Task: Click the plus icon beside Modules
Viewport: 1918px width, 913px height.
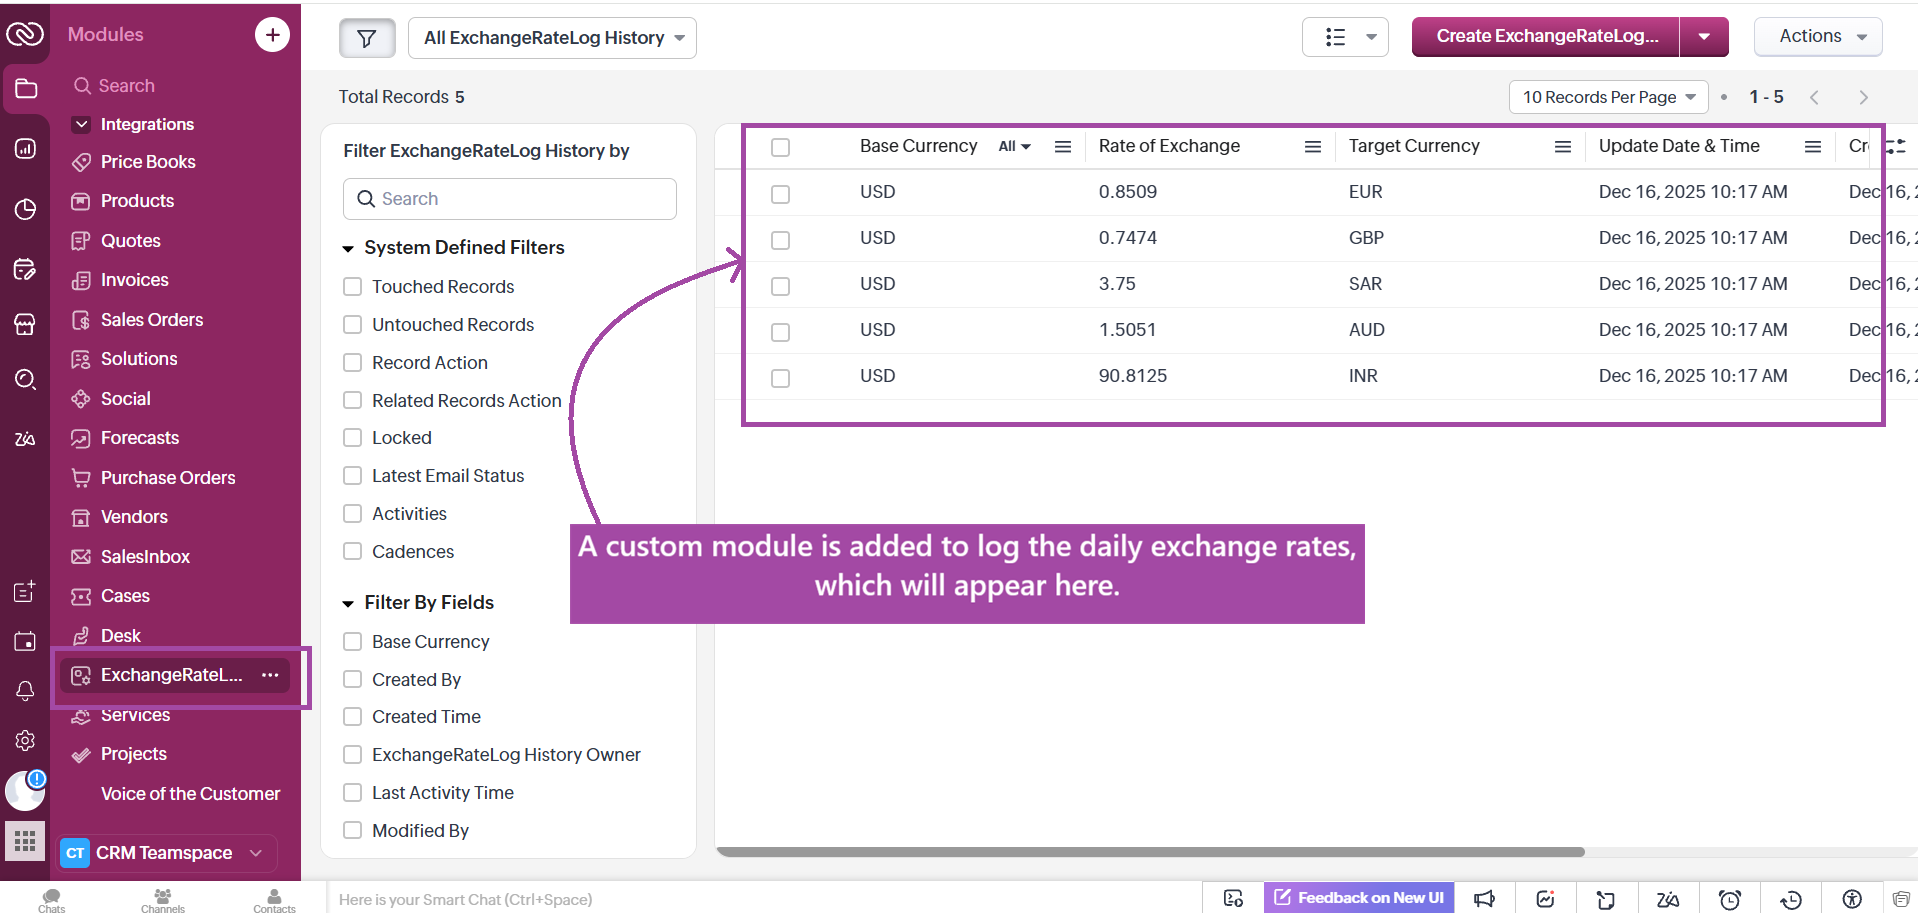Action: 272,35
